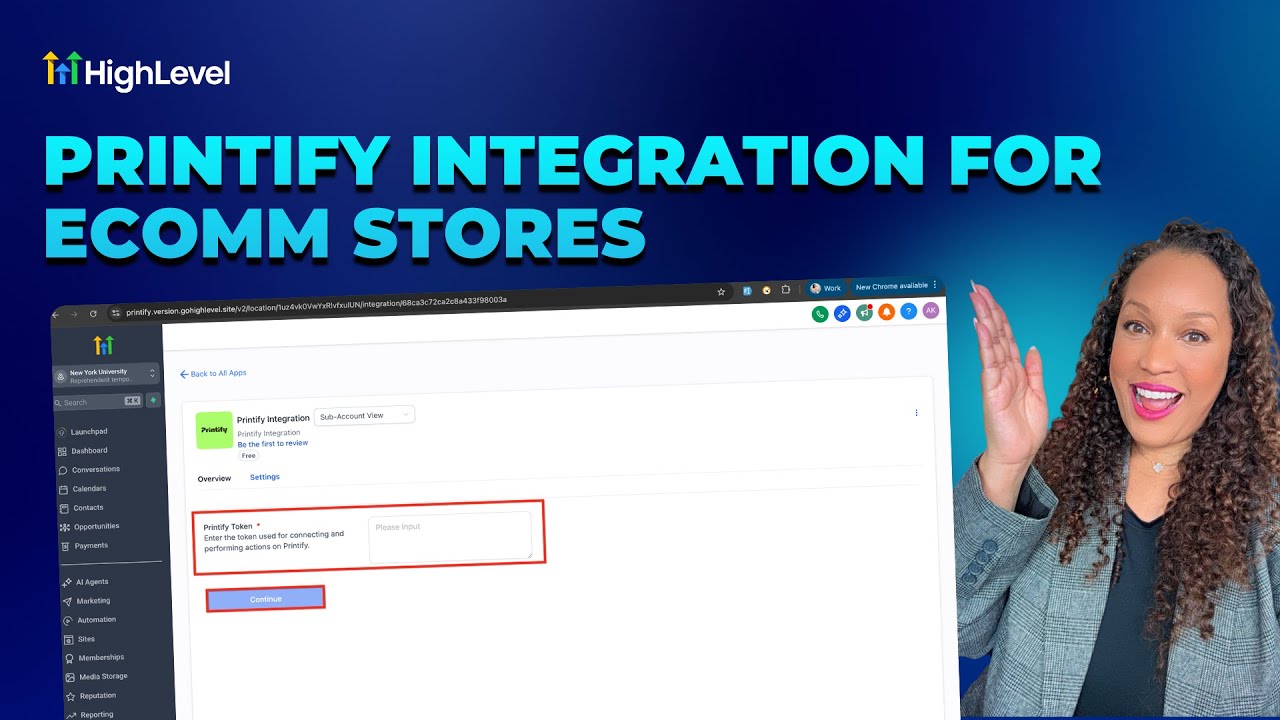
Task: Click the Printify Integration title
Action: [273, 419]
